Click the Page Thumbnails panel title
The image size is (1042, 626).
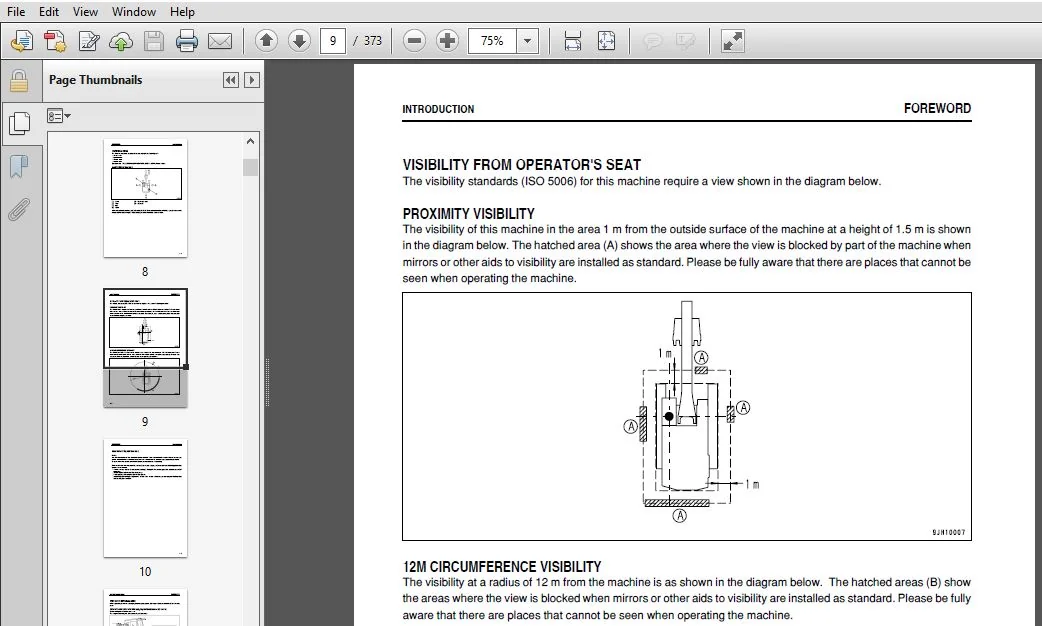point(96,80)
